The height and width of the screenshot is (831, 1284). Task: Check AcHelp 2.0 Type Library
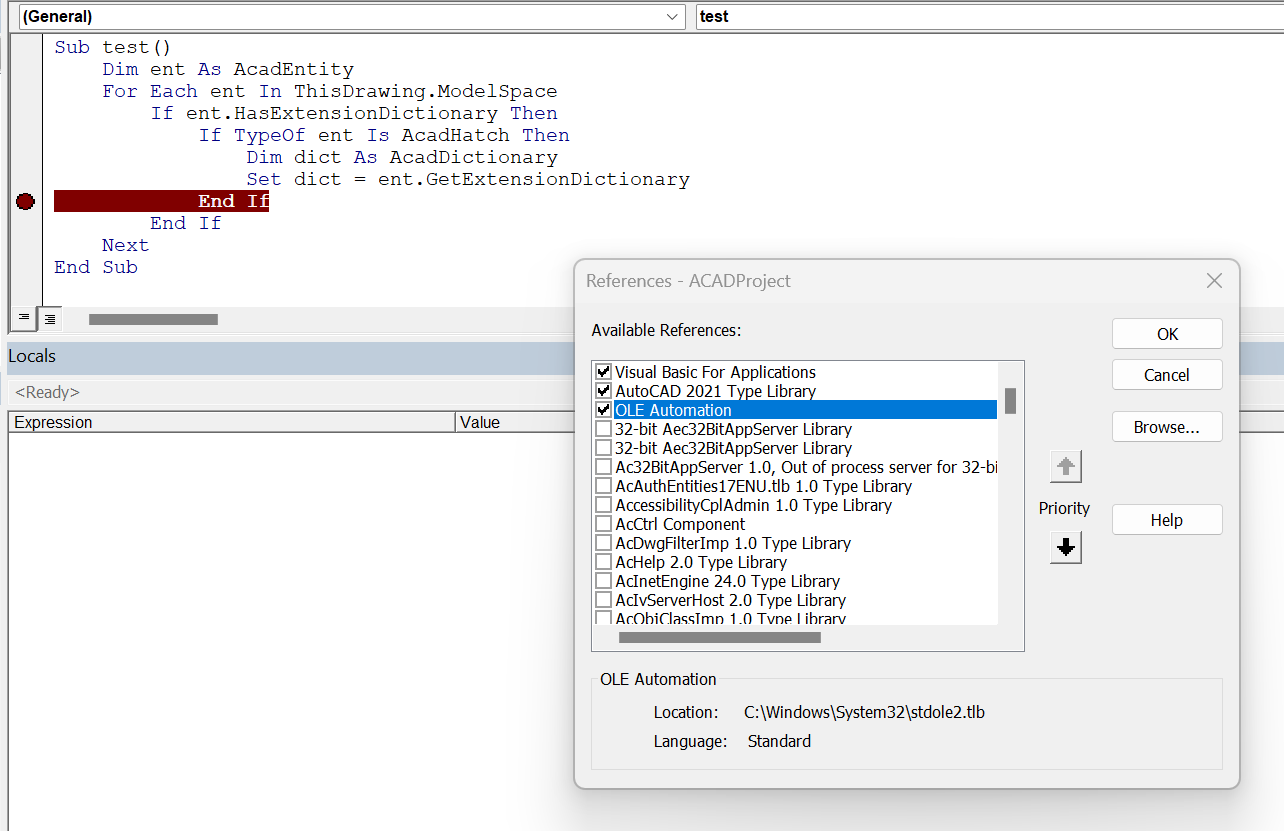click(603, 562)
